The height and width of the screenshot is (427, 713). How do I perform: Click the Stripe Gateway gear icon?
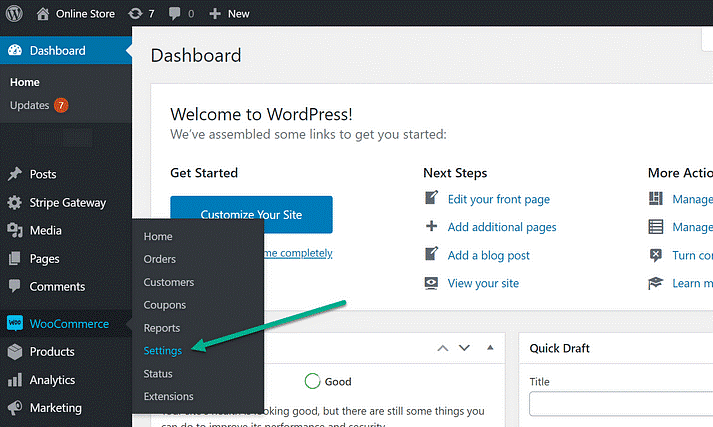(x=14, y=202)
